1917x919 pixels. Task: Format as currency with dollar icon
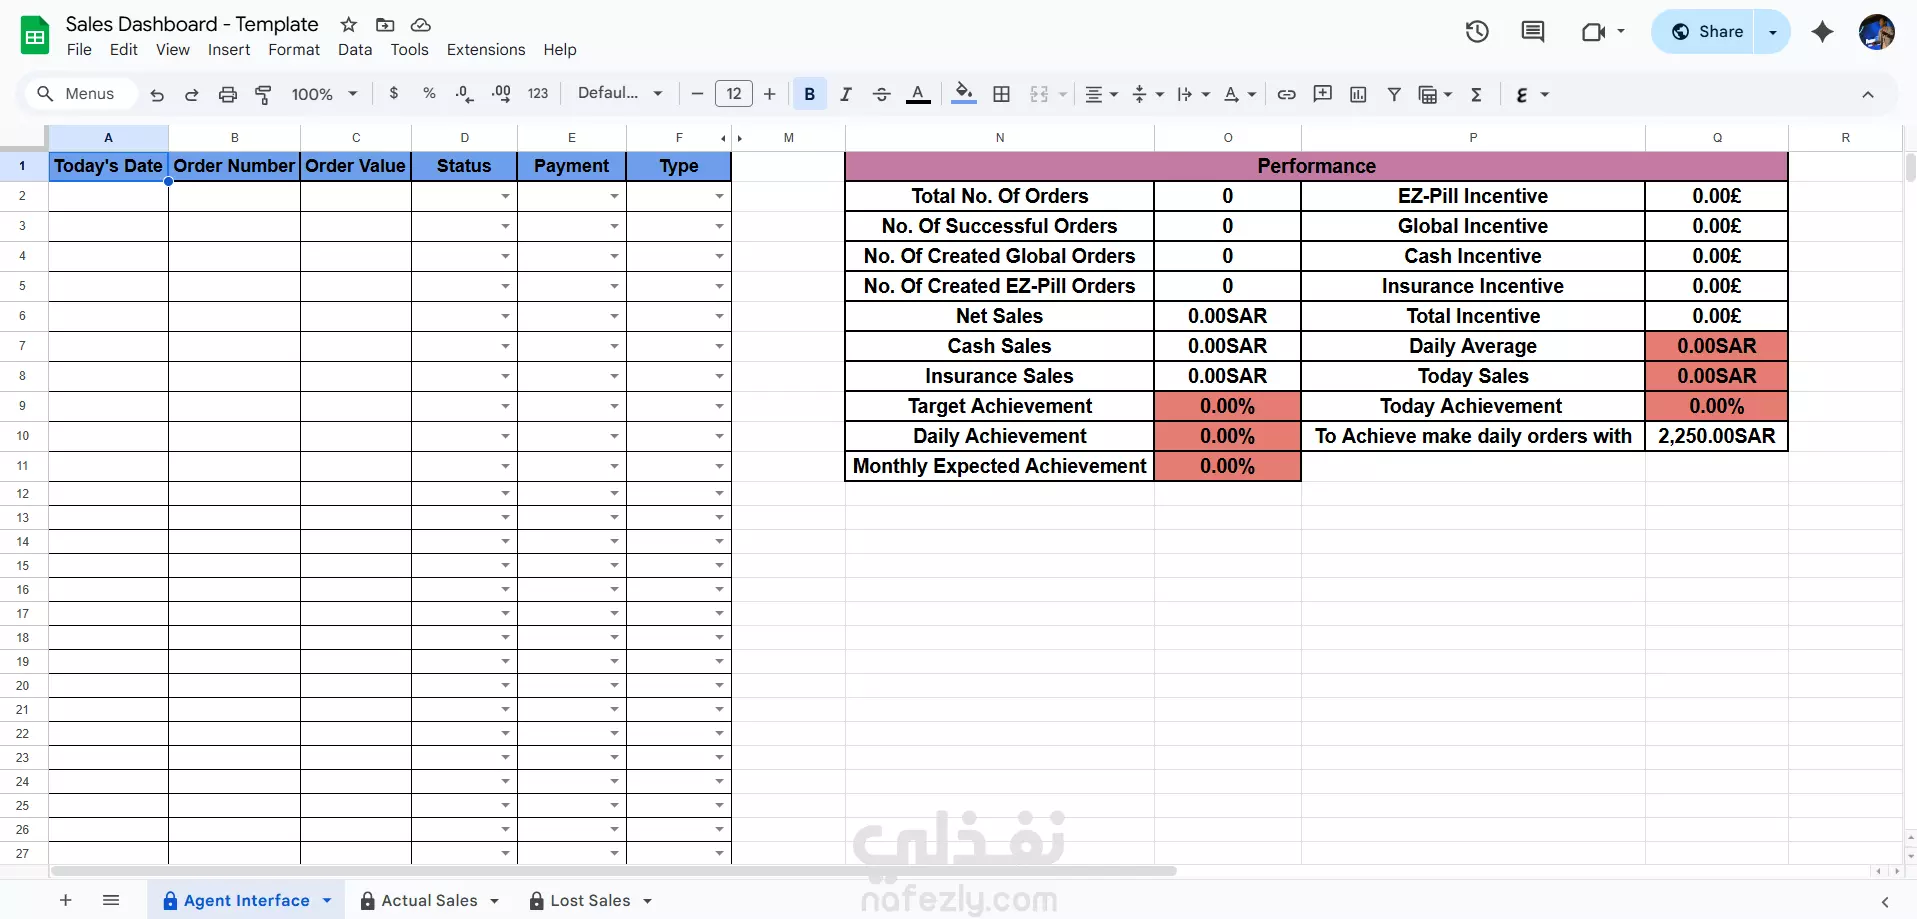394,93
